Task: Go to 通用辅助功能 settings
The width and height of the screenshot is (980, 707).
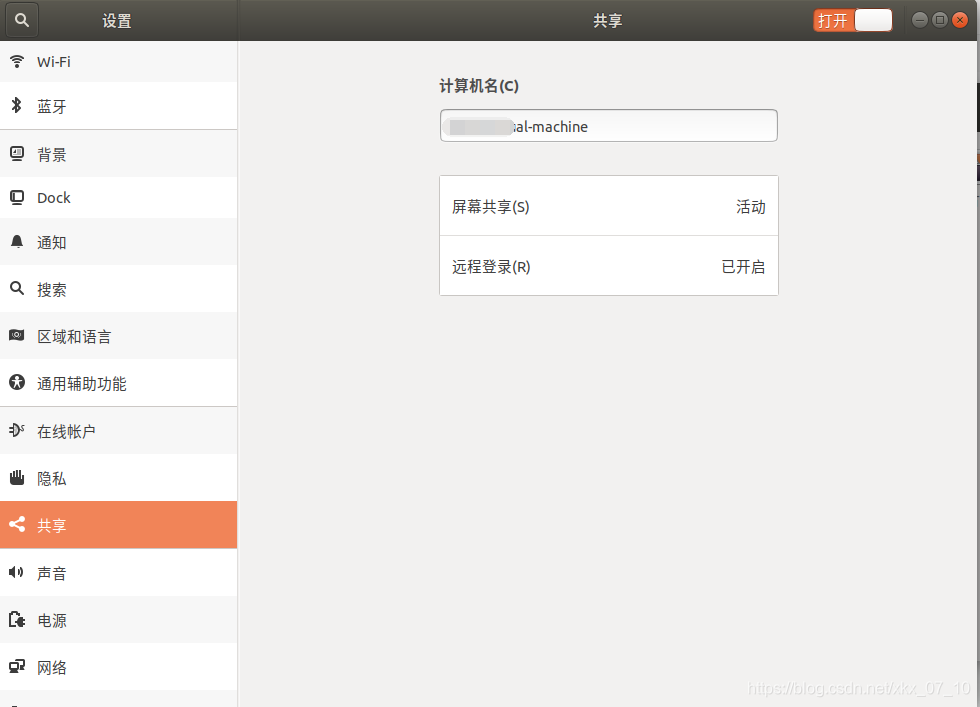Action: 119,383
